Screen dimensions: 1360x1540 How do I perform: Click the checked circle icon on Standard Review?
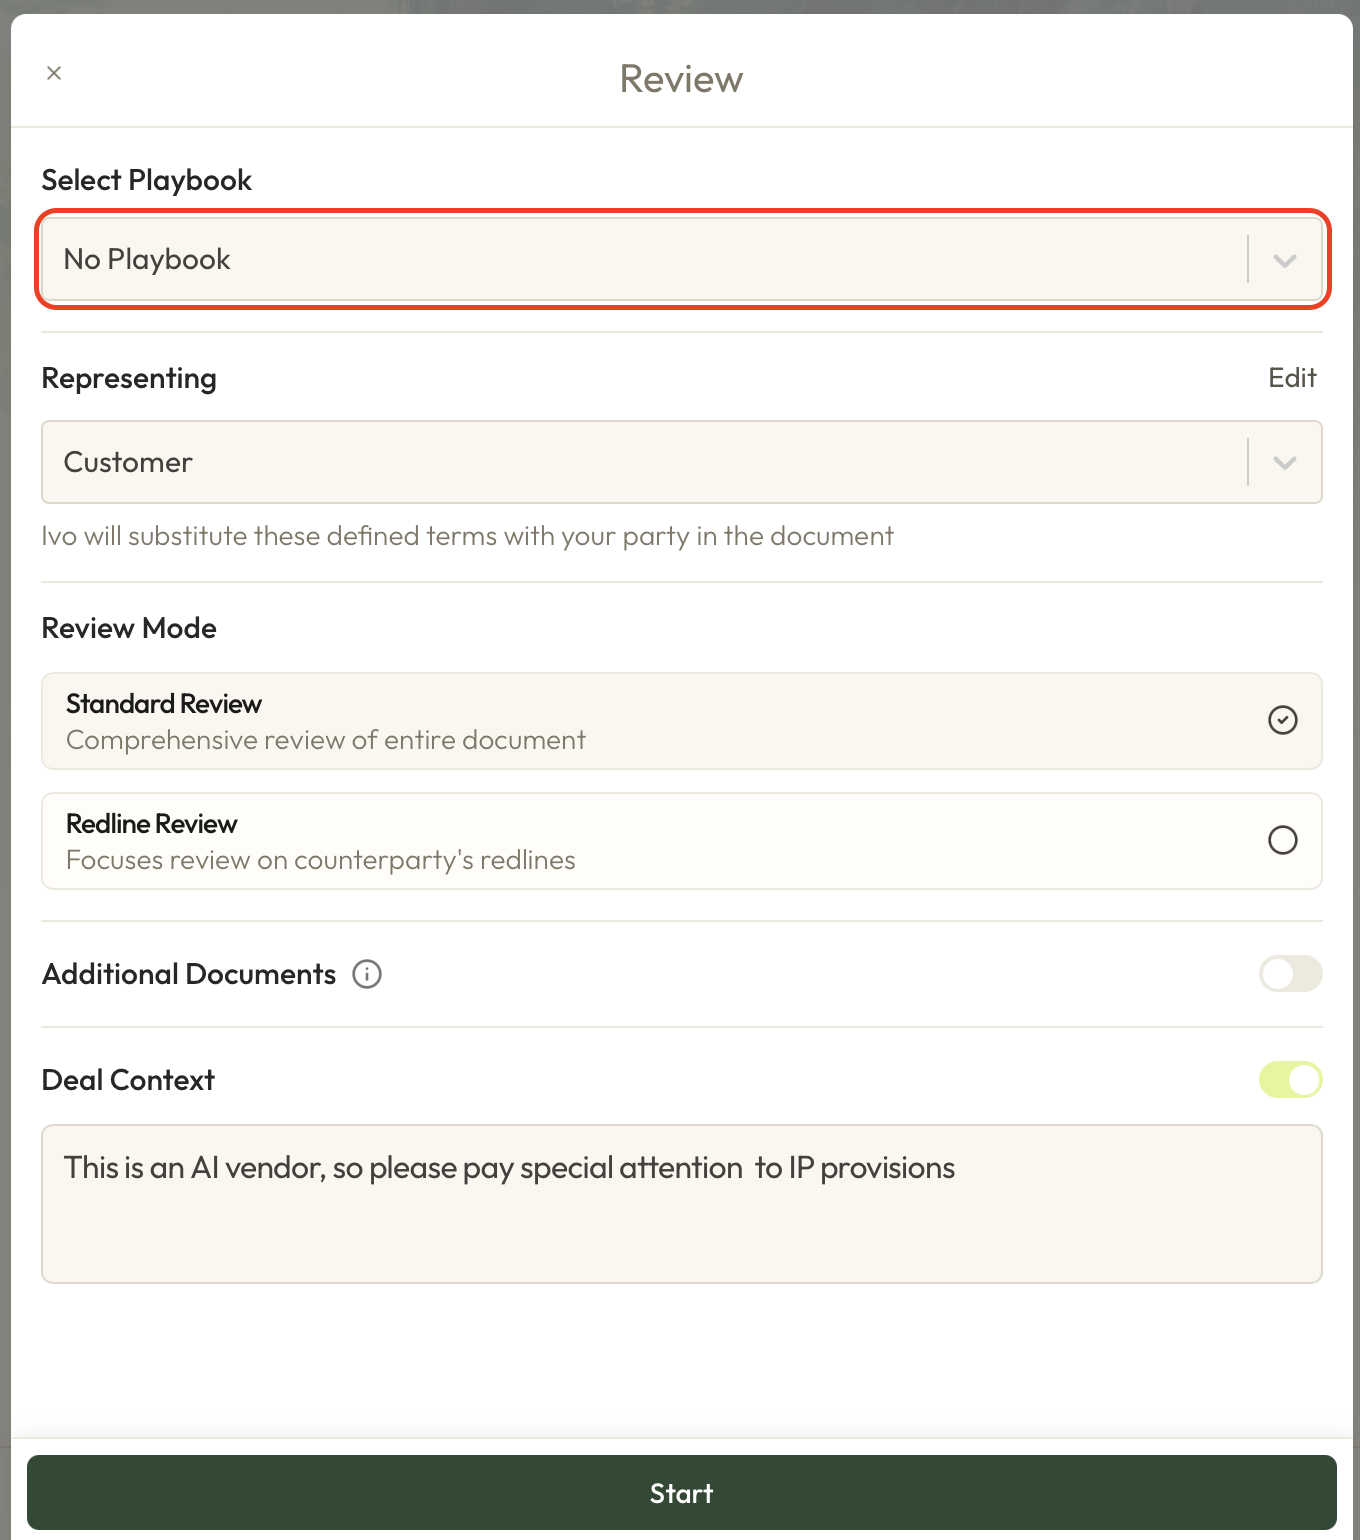[x=1282, y=720]
